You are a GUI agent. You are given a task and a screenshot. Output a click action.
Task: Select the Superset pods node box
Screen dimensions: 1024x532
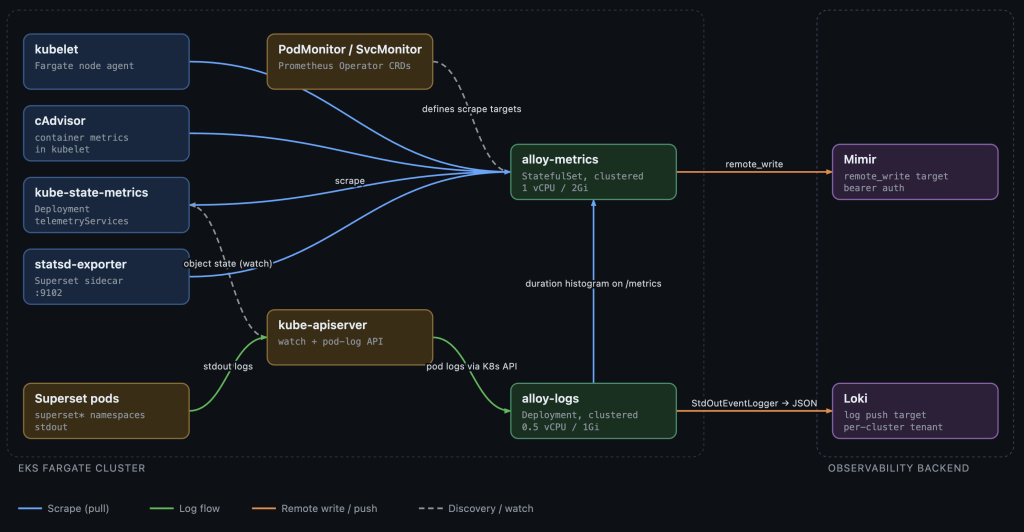(106, 411)
